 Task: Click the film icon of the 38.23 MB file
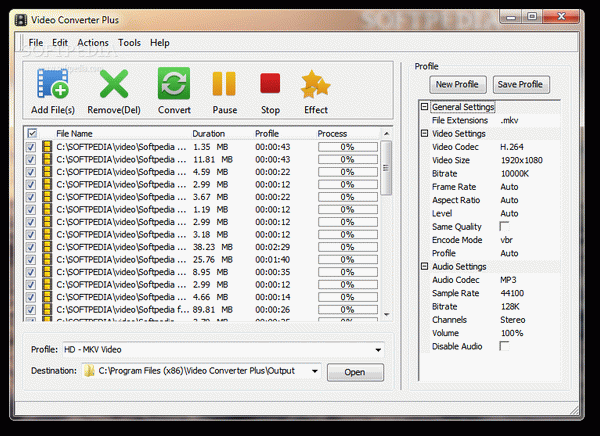point(47,247)
